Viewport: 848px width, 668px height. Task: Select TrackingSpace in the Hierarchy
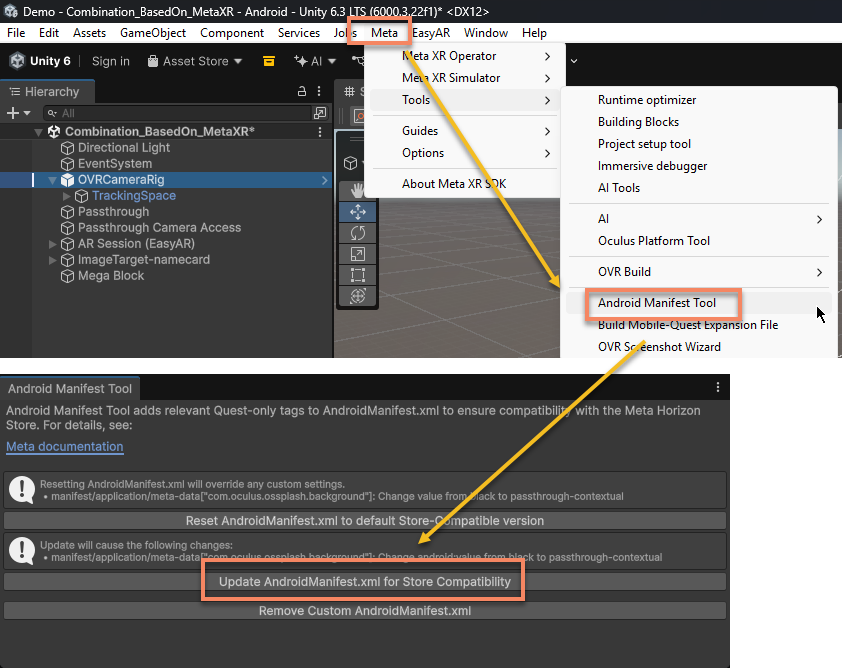coord(133,196)
